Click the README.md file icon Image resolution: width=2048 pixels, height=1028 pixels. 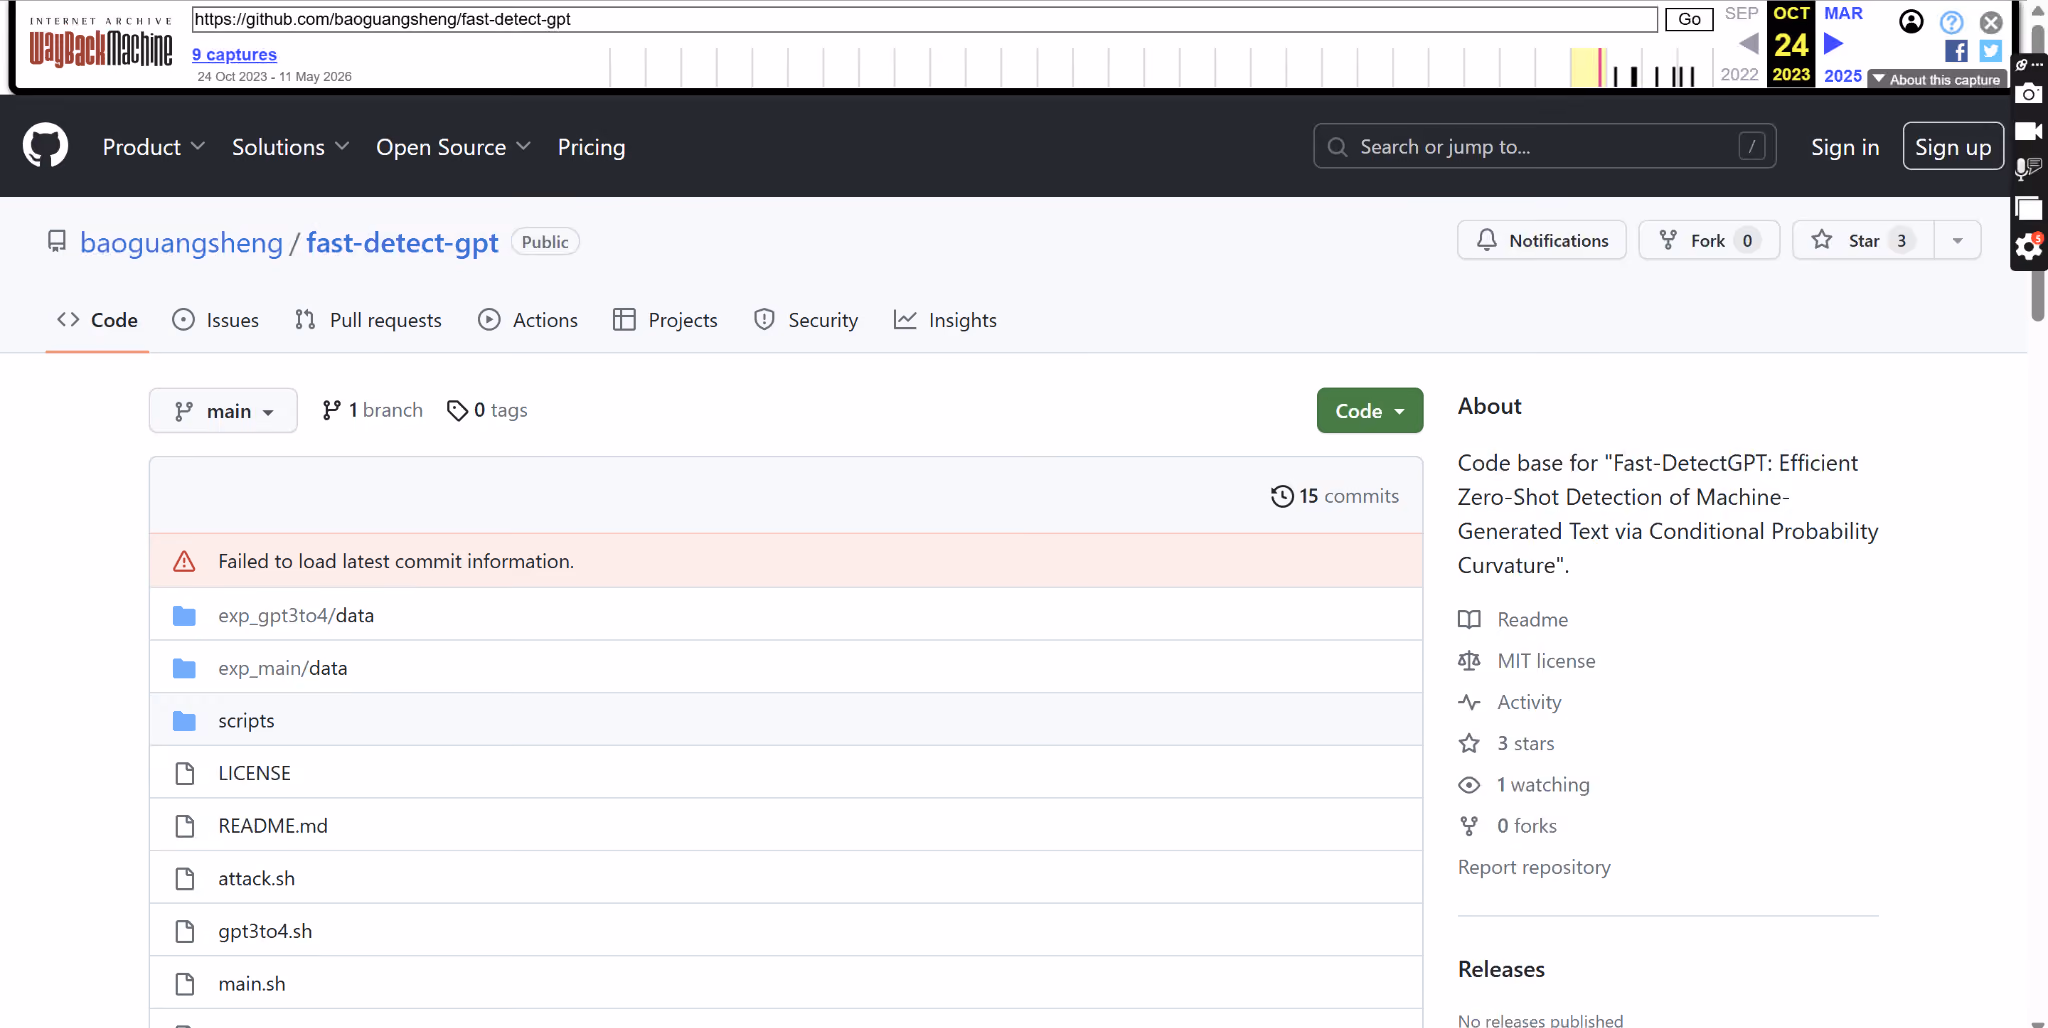click(x=185, y=826)
